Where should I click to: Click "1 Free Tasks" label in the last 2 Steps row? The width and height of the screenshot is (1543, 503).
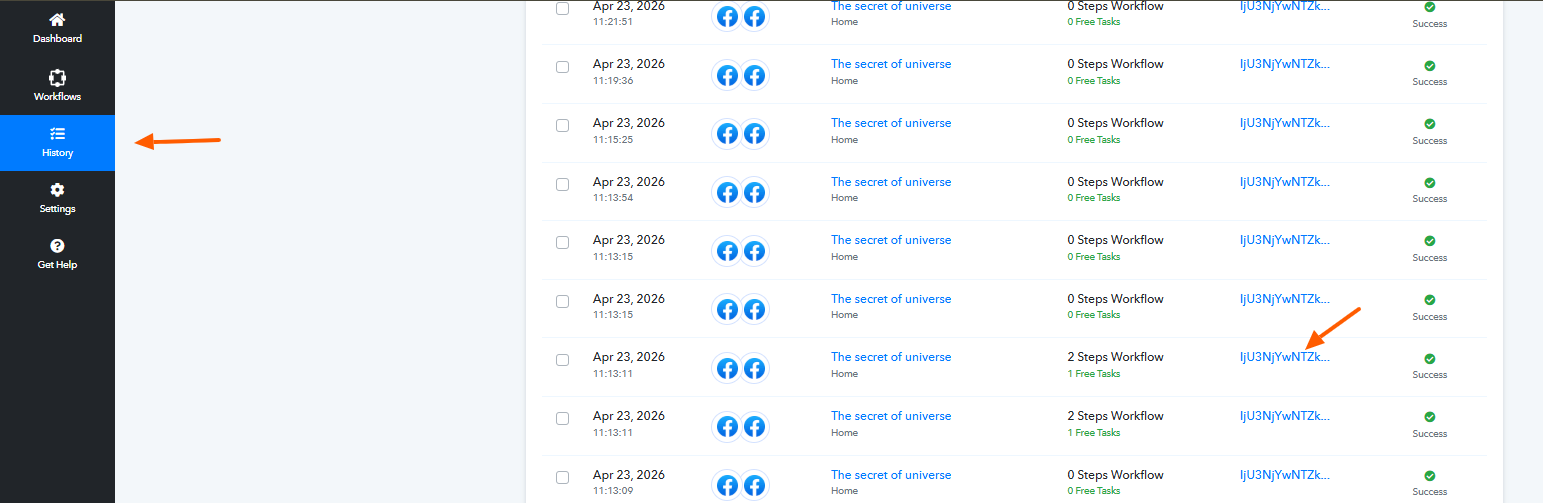1094,433
